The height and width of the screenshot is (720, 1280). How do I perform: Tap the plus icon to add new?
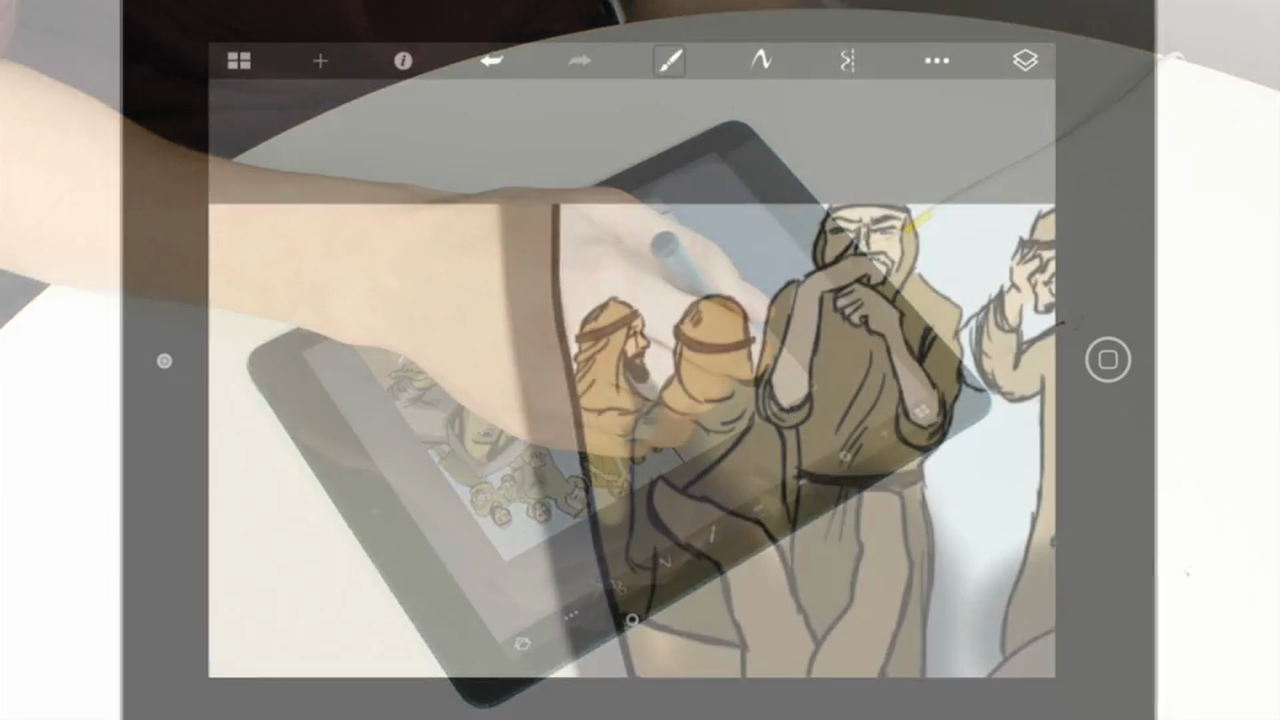point(320,61)
